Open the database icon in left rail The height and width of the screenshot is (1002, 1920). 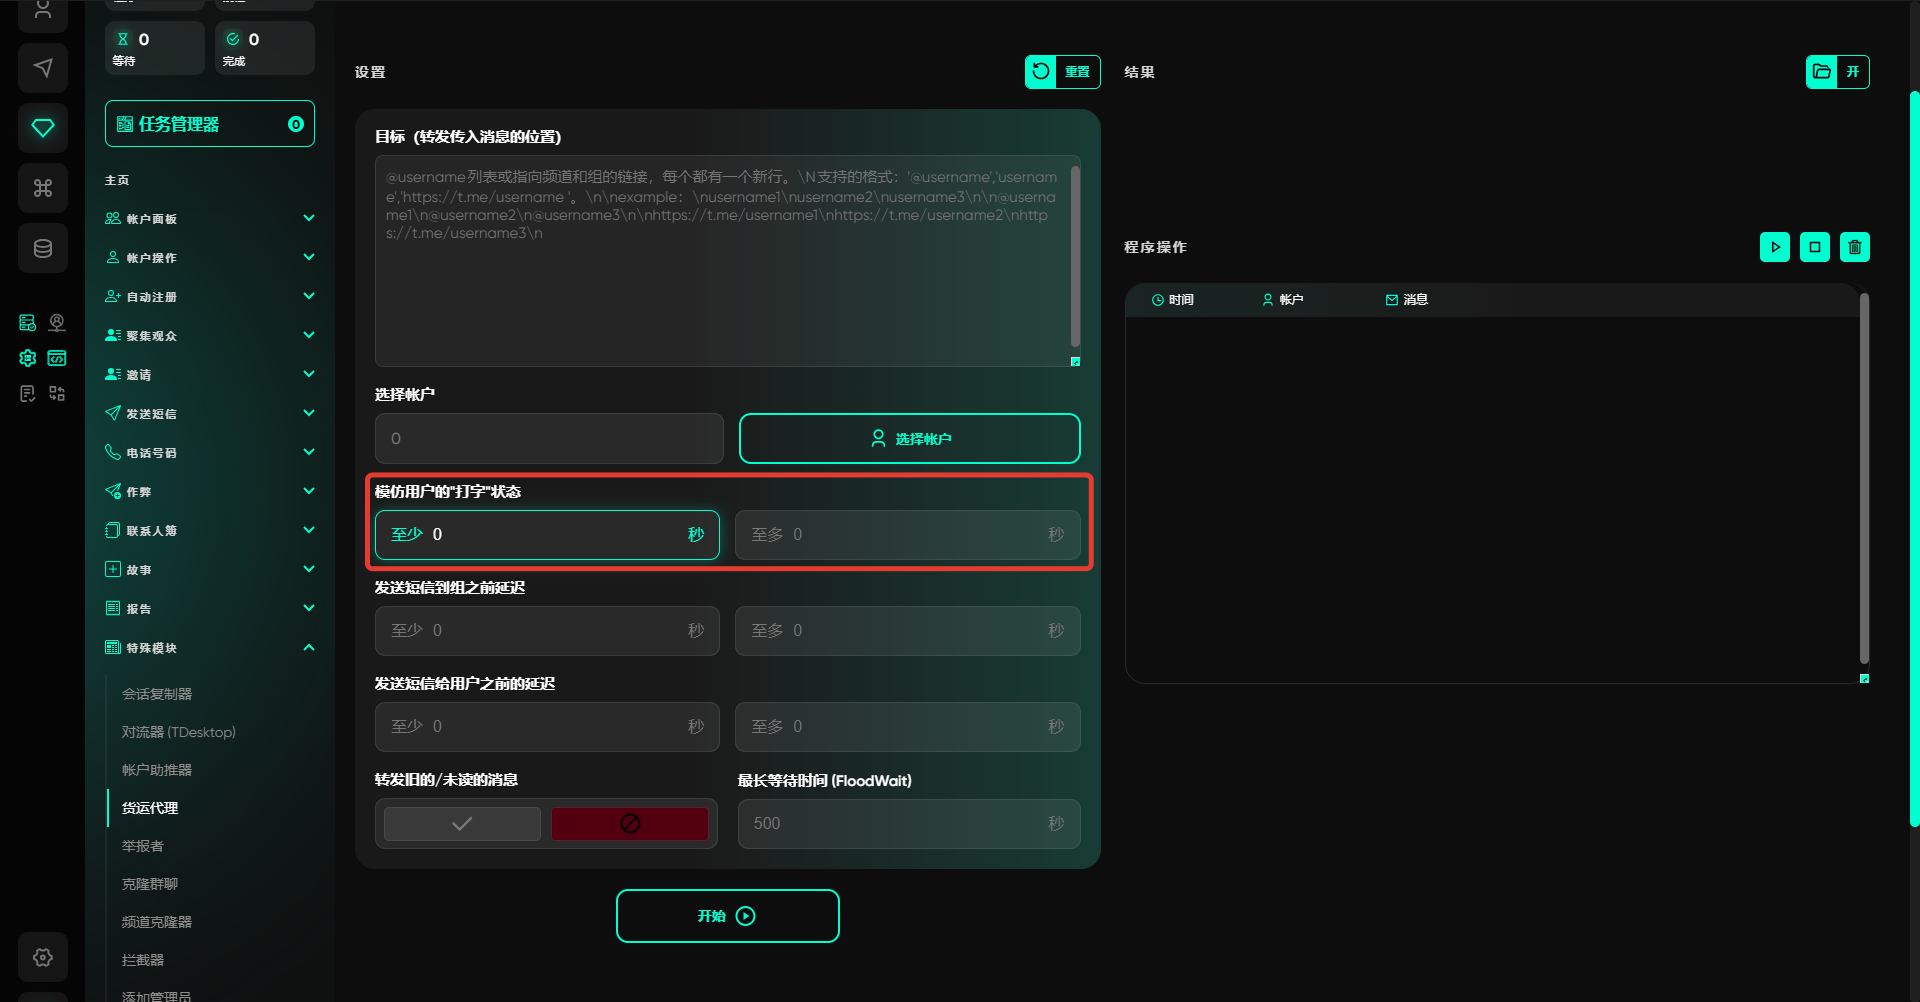(x=43, y=249)
